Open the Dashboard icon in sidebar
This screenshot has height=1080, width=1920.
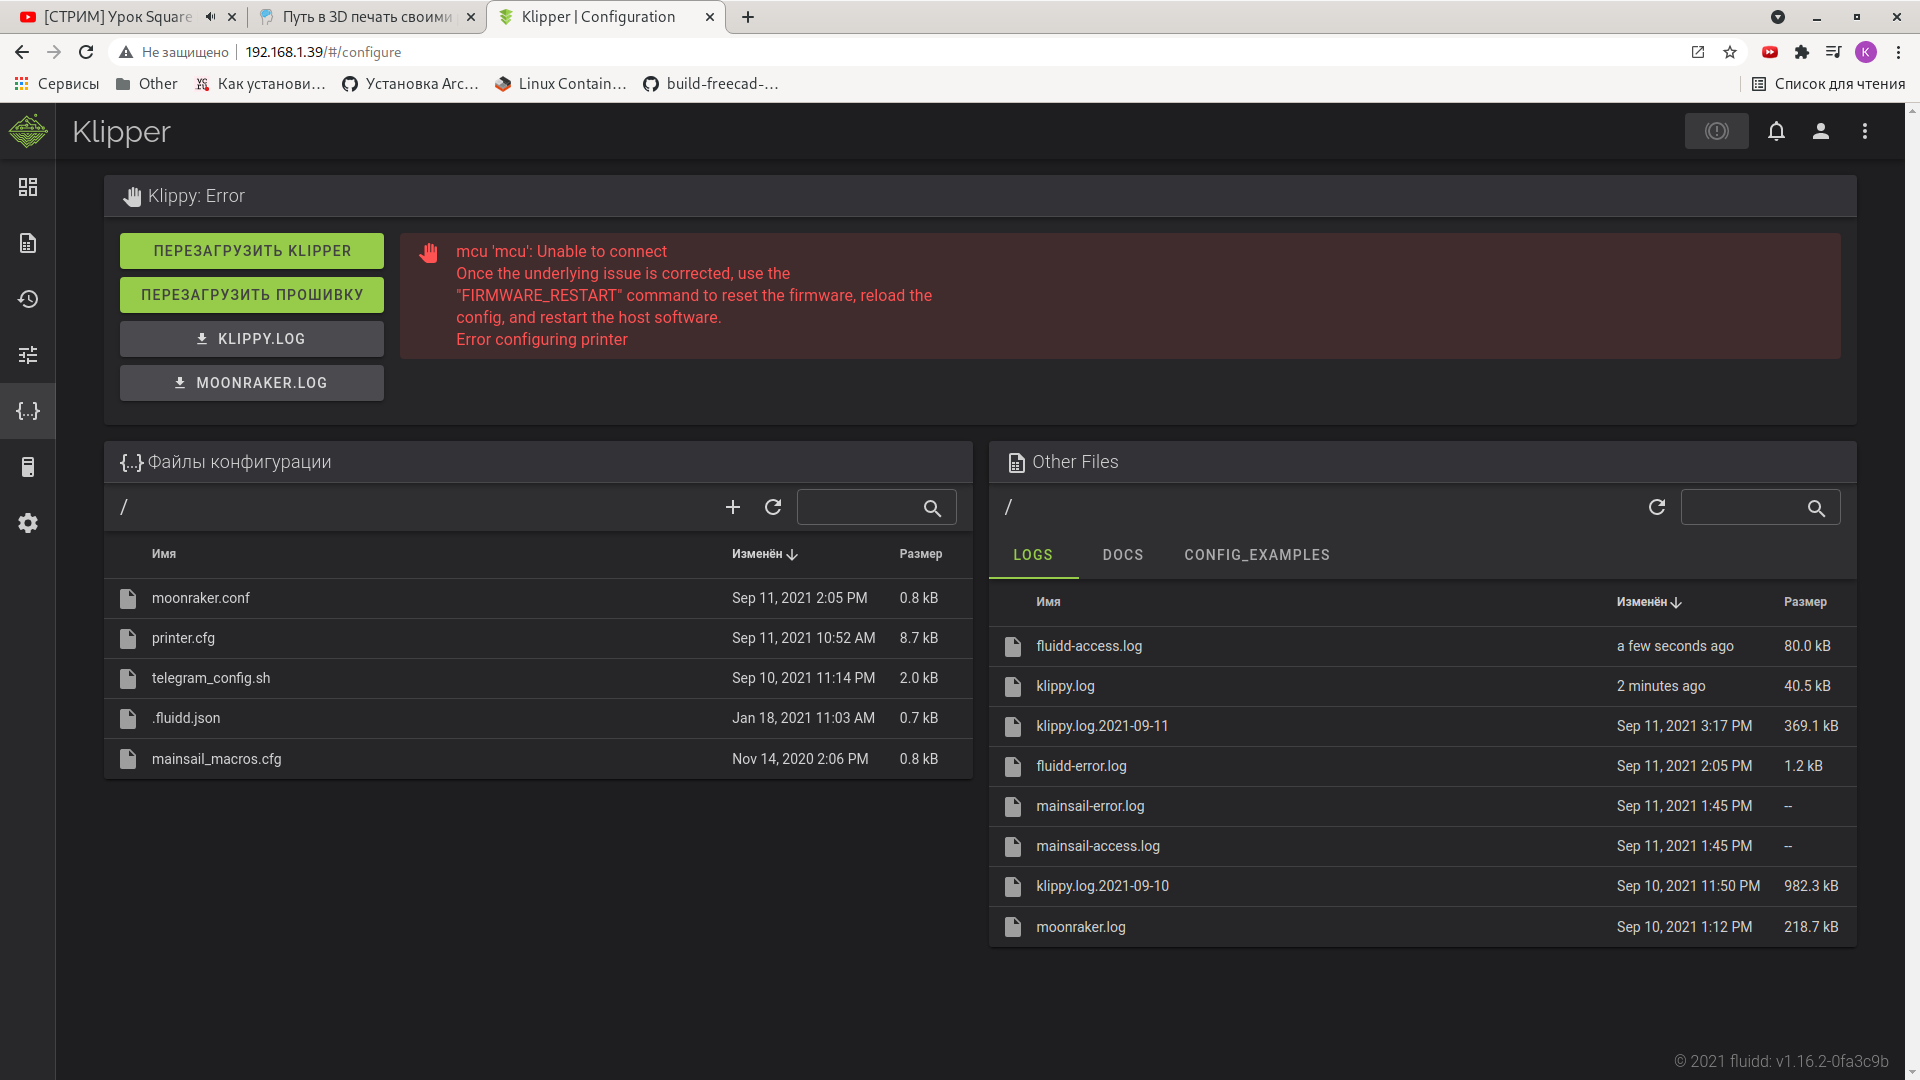pyautogui.click(x=28, y=187)
